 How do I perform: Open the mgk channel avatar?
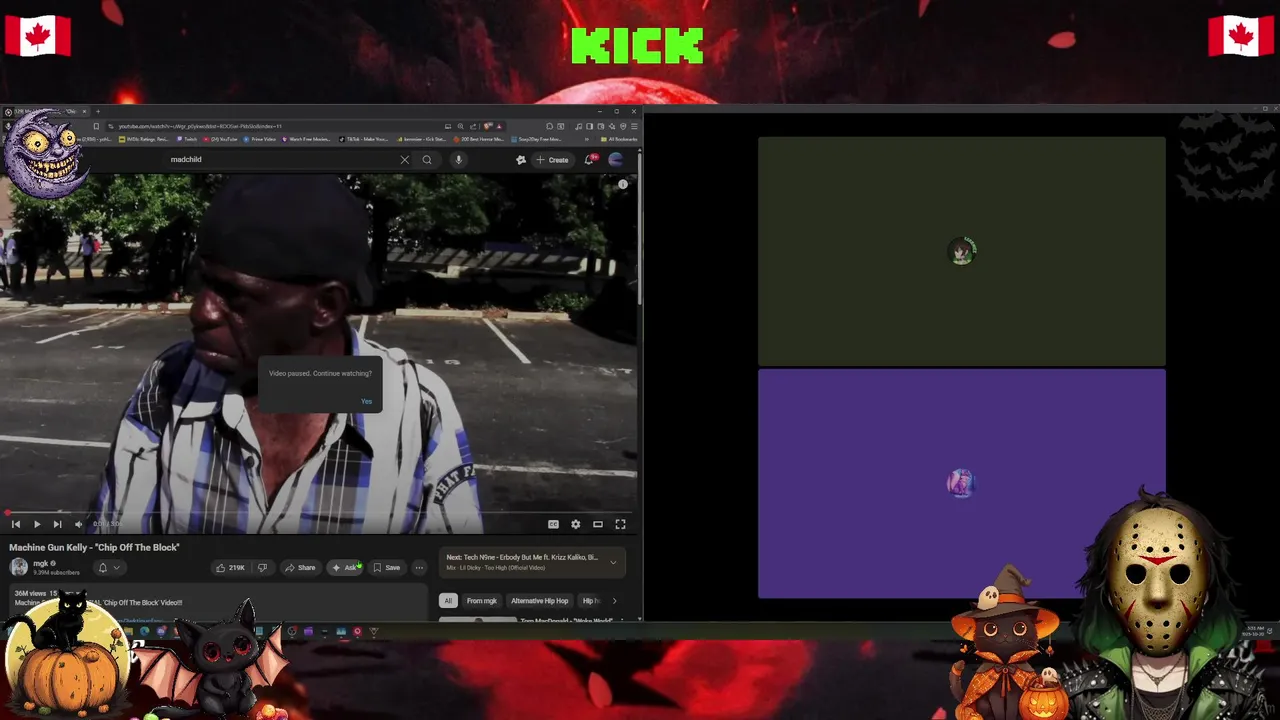(19, 567)
